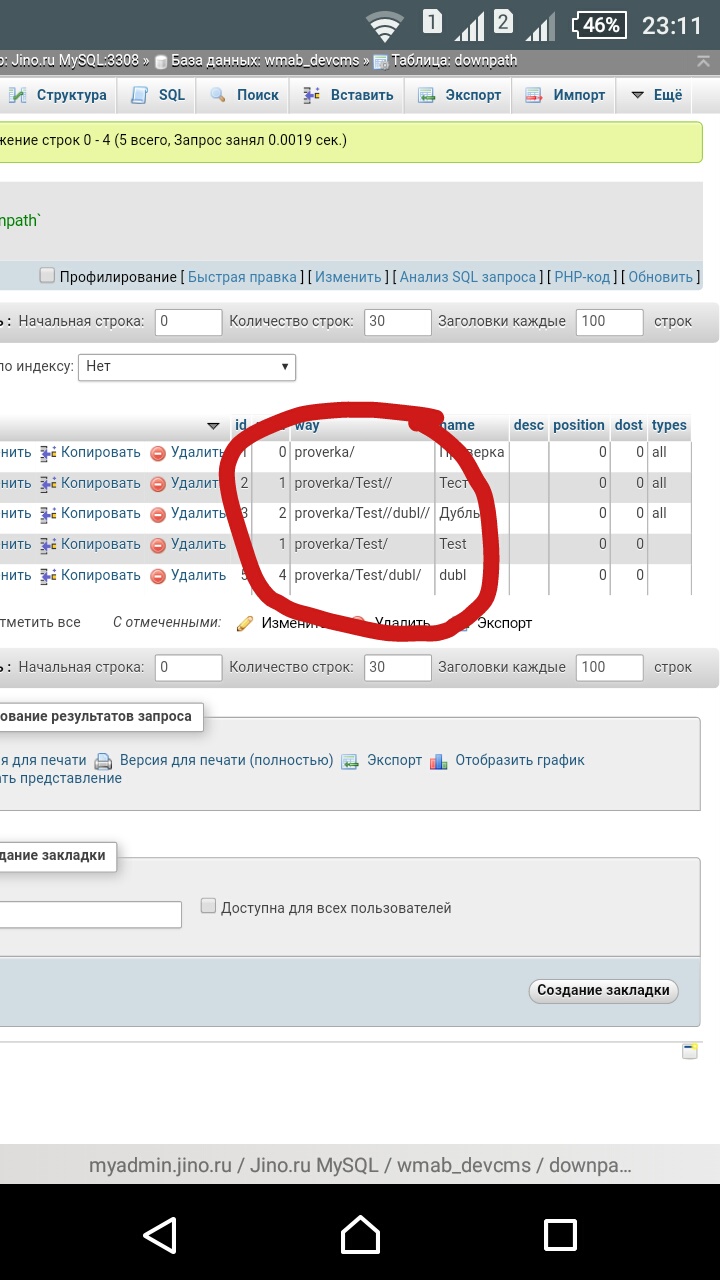Click the Таблица: downpath breadcrumb
This screenshot has height=1280, width=720.
(x=446, y=61)
